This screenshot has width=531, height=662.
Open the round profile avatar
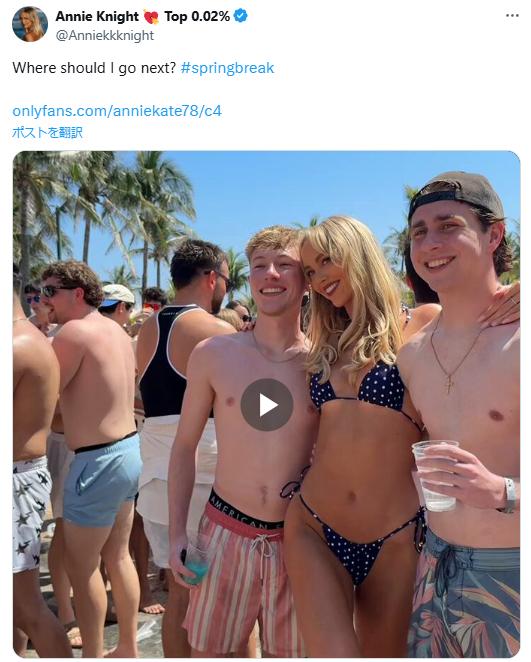30,24
